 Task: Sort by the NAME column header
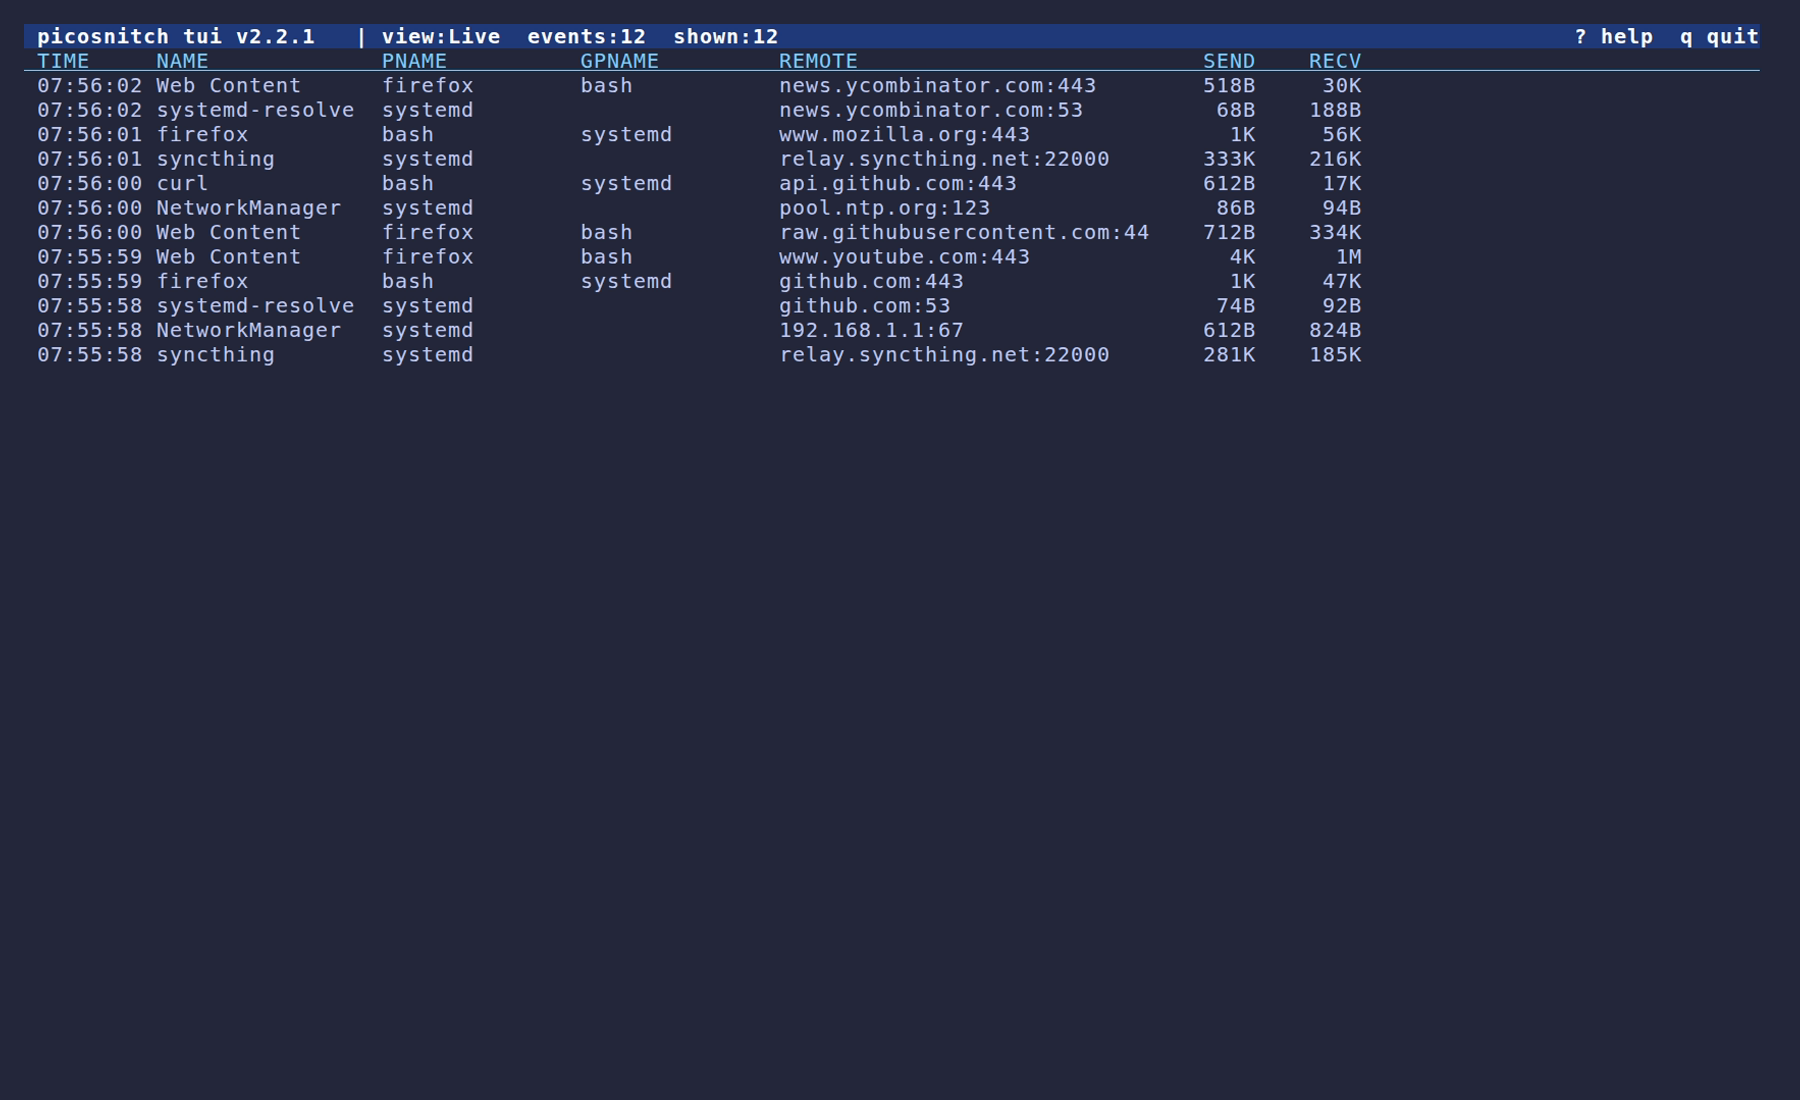click(182, 61)
